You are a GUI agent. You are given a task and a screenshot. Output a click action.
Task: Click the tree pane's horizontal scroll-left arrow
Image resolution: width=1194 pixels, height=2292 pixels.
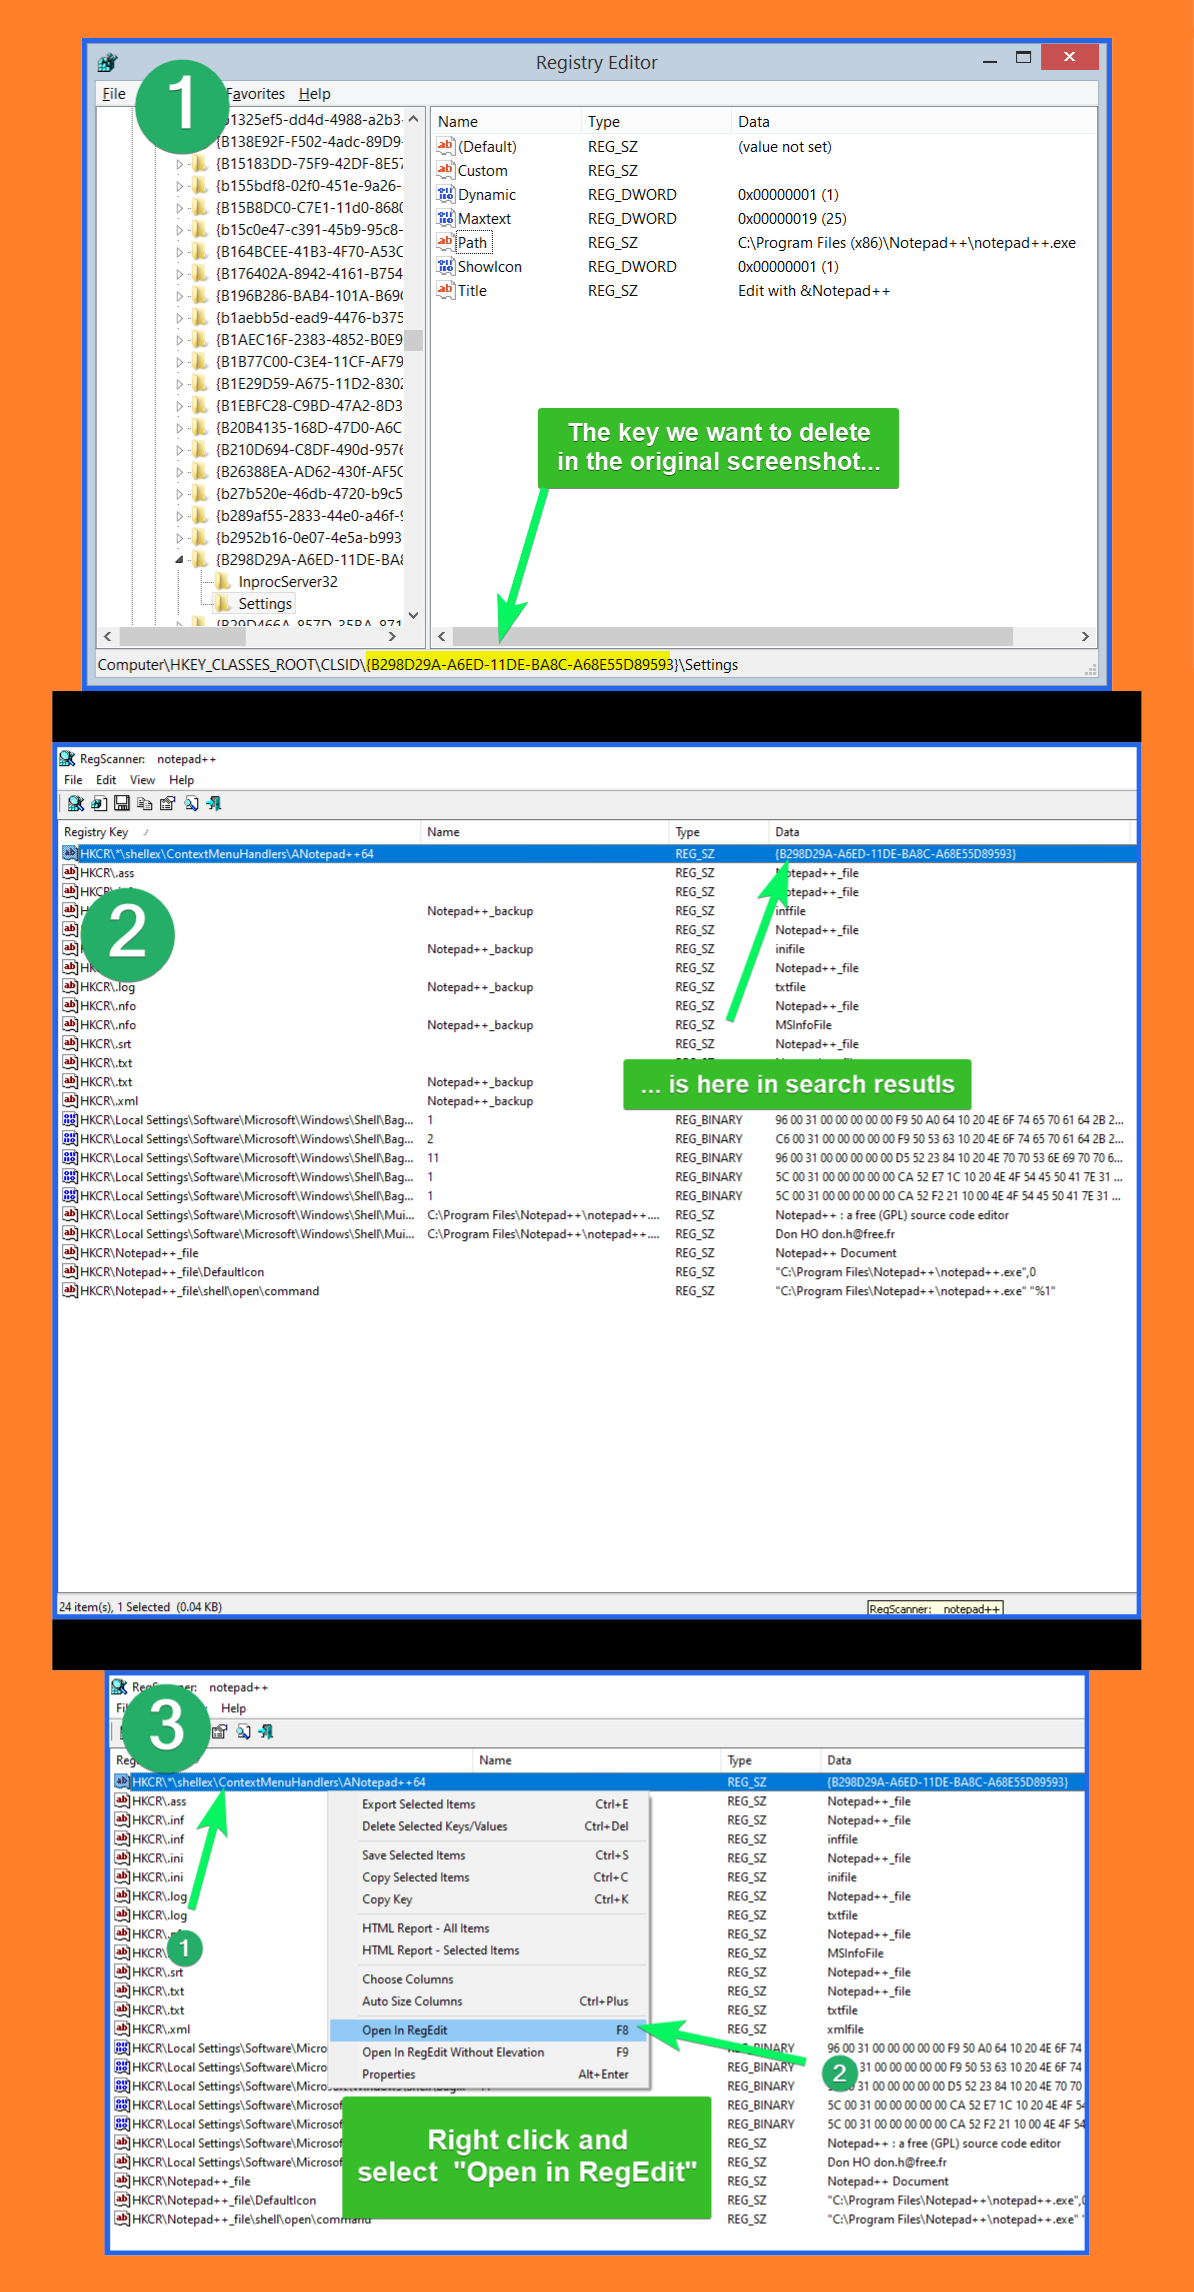click(107, 637)
